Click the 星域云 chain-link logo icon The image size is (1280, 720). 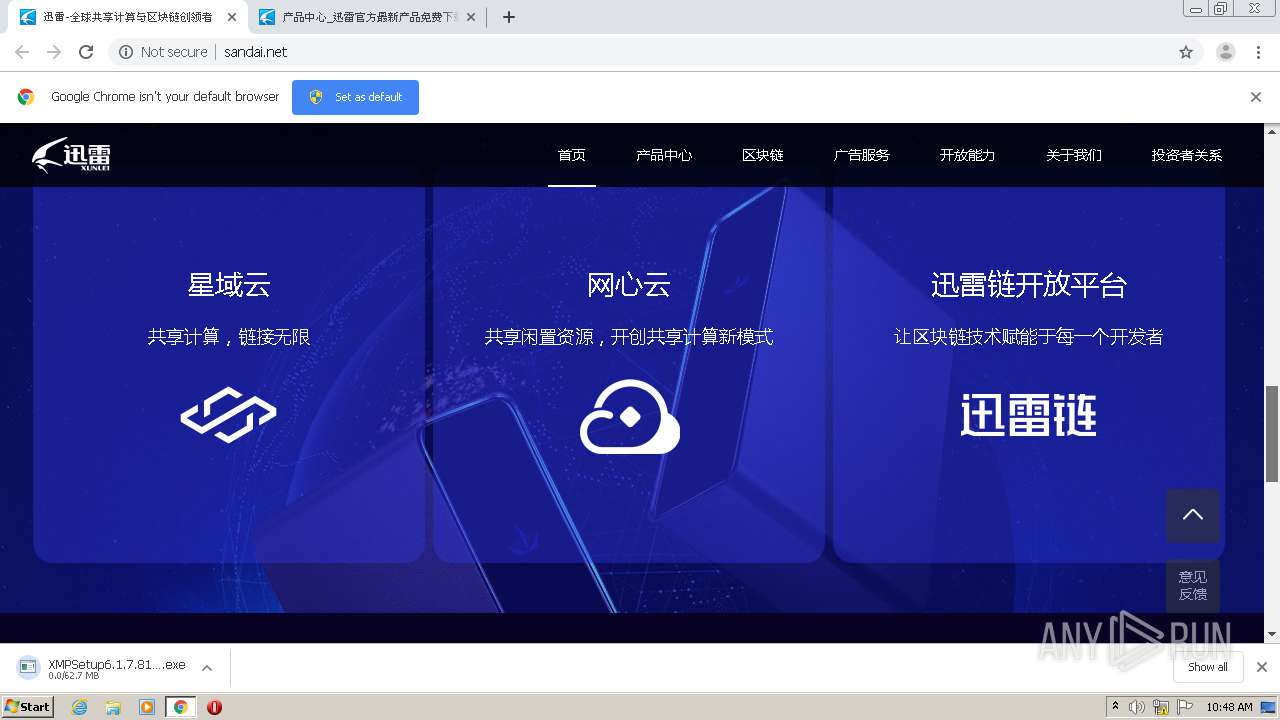pyautogui.click(x=229, y=415)
